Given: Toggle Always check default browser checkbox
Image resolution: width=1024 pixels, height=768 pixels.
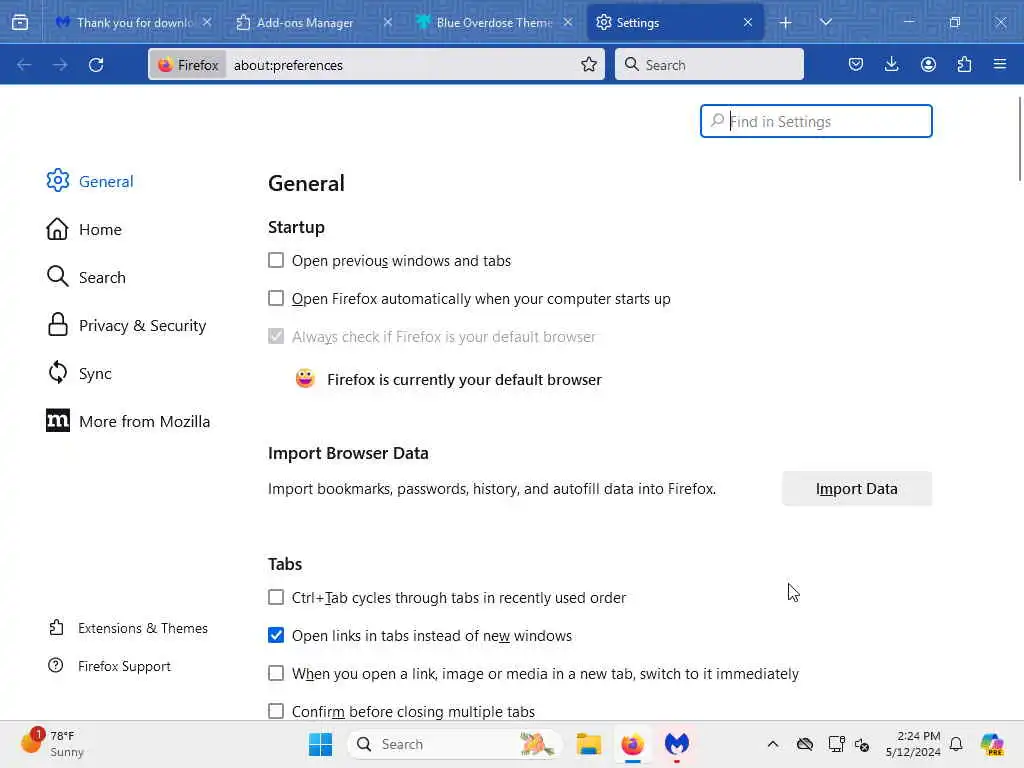Looking at the screenshot, I should tap(276, 336).
